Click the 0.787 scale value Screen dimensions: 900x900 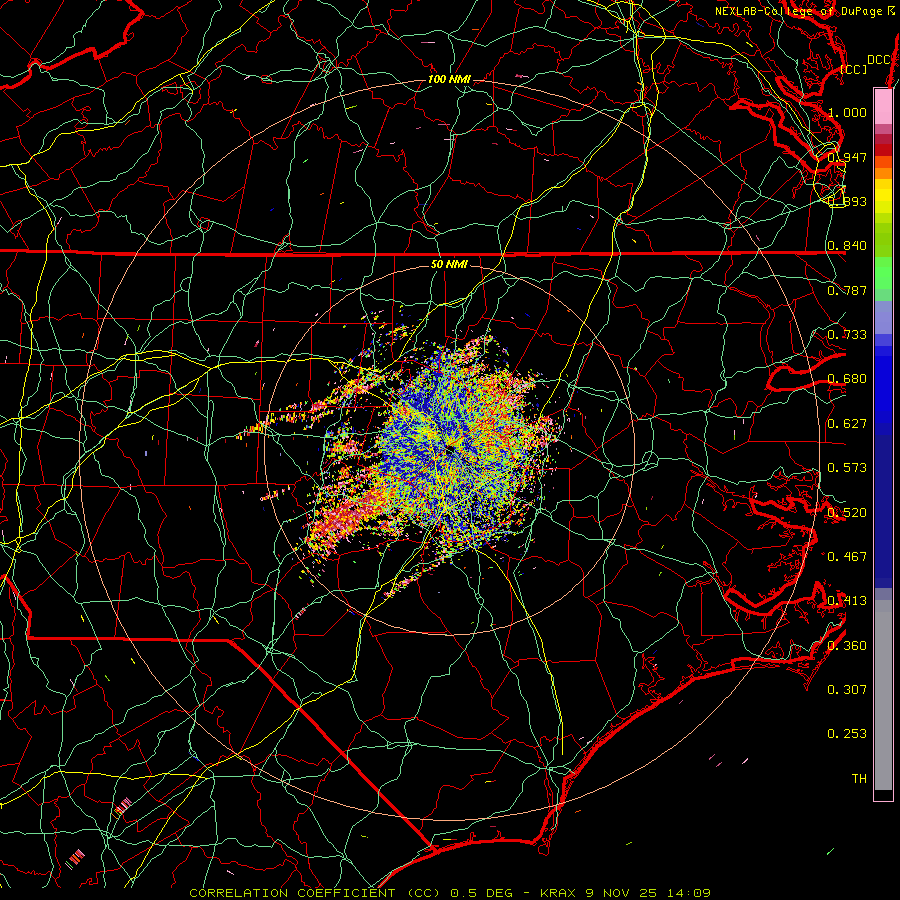pos(847,290)
